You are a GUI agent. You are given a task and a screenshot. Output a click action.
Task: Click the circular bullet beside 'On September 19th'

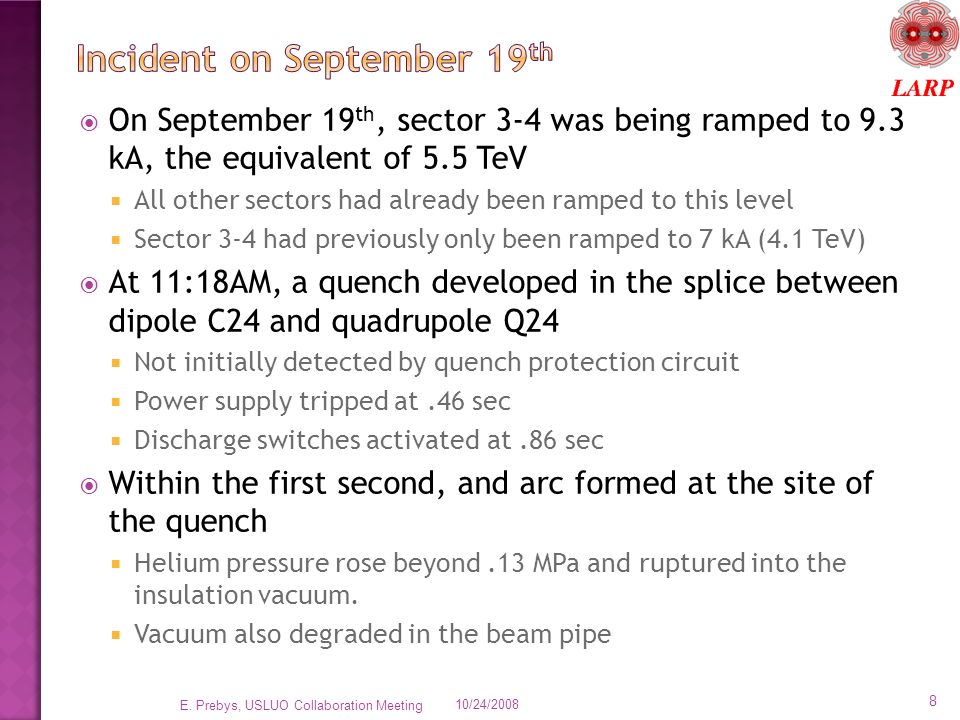(x=89, y=123)
